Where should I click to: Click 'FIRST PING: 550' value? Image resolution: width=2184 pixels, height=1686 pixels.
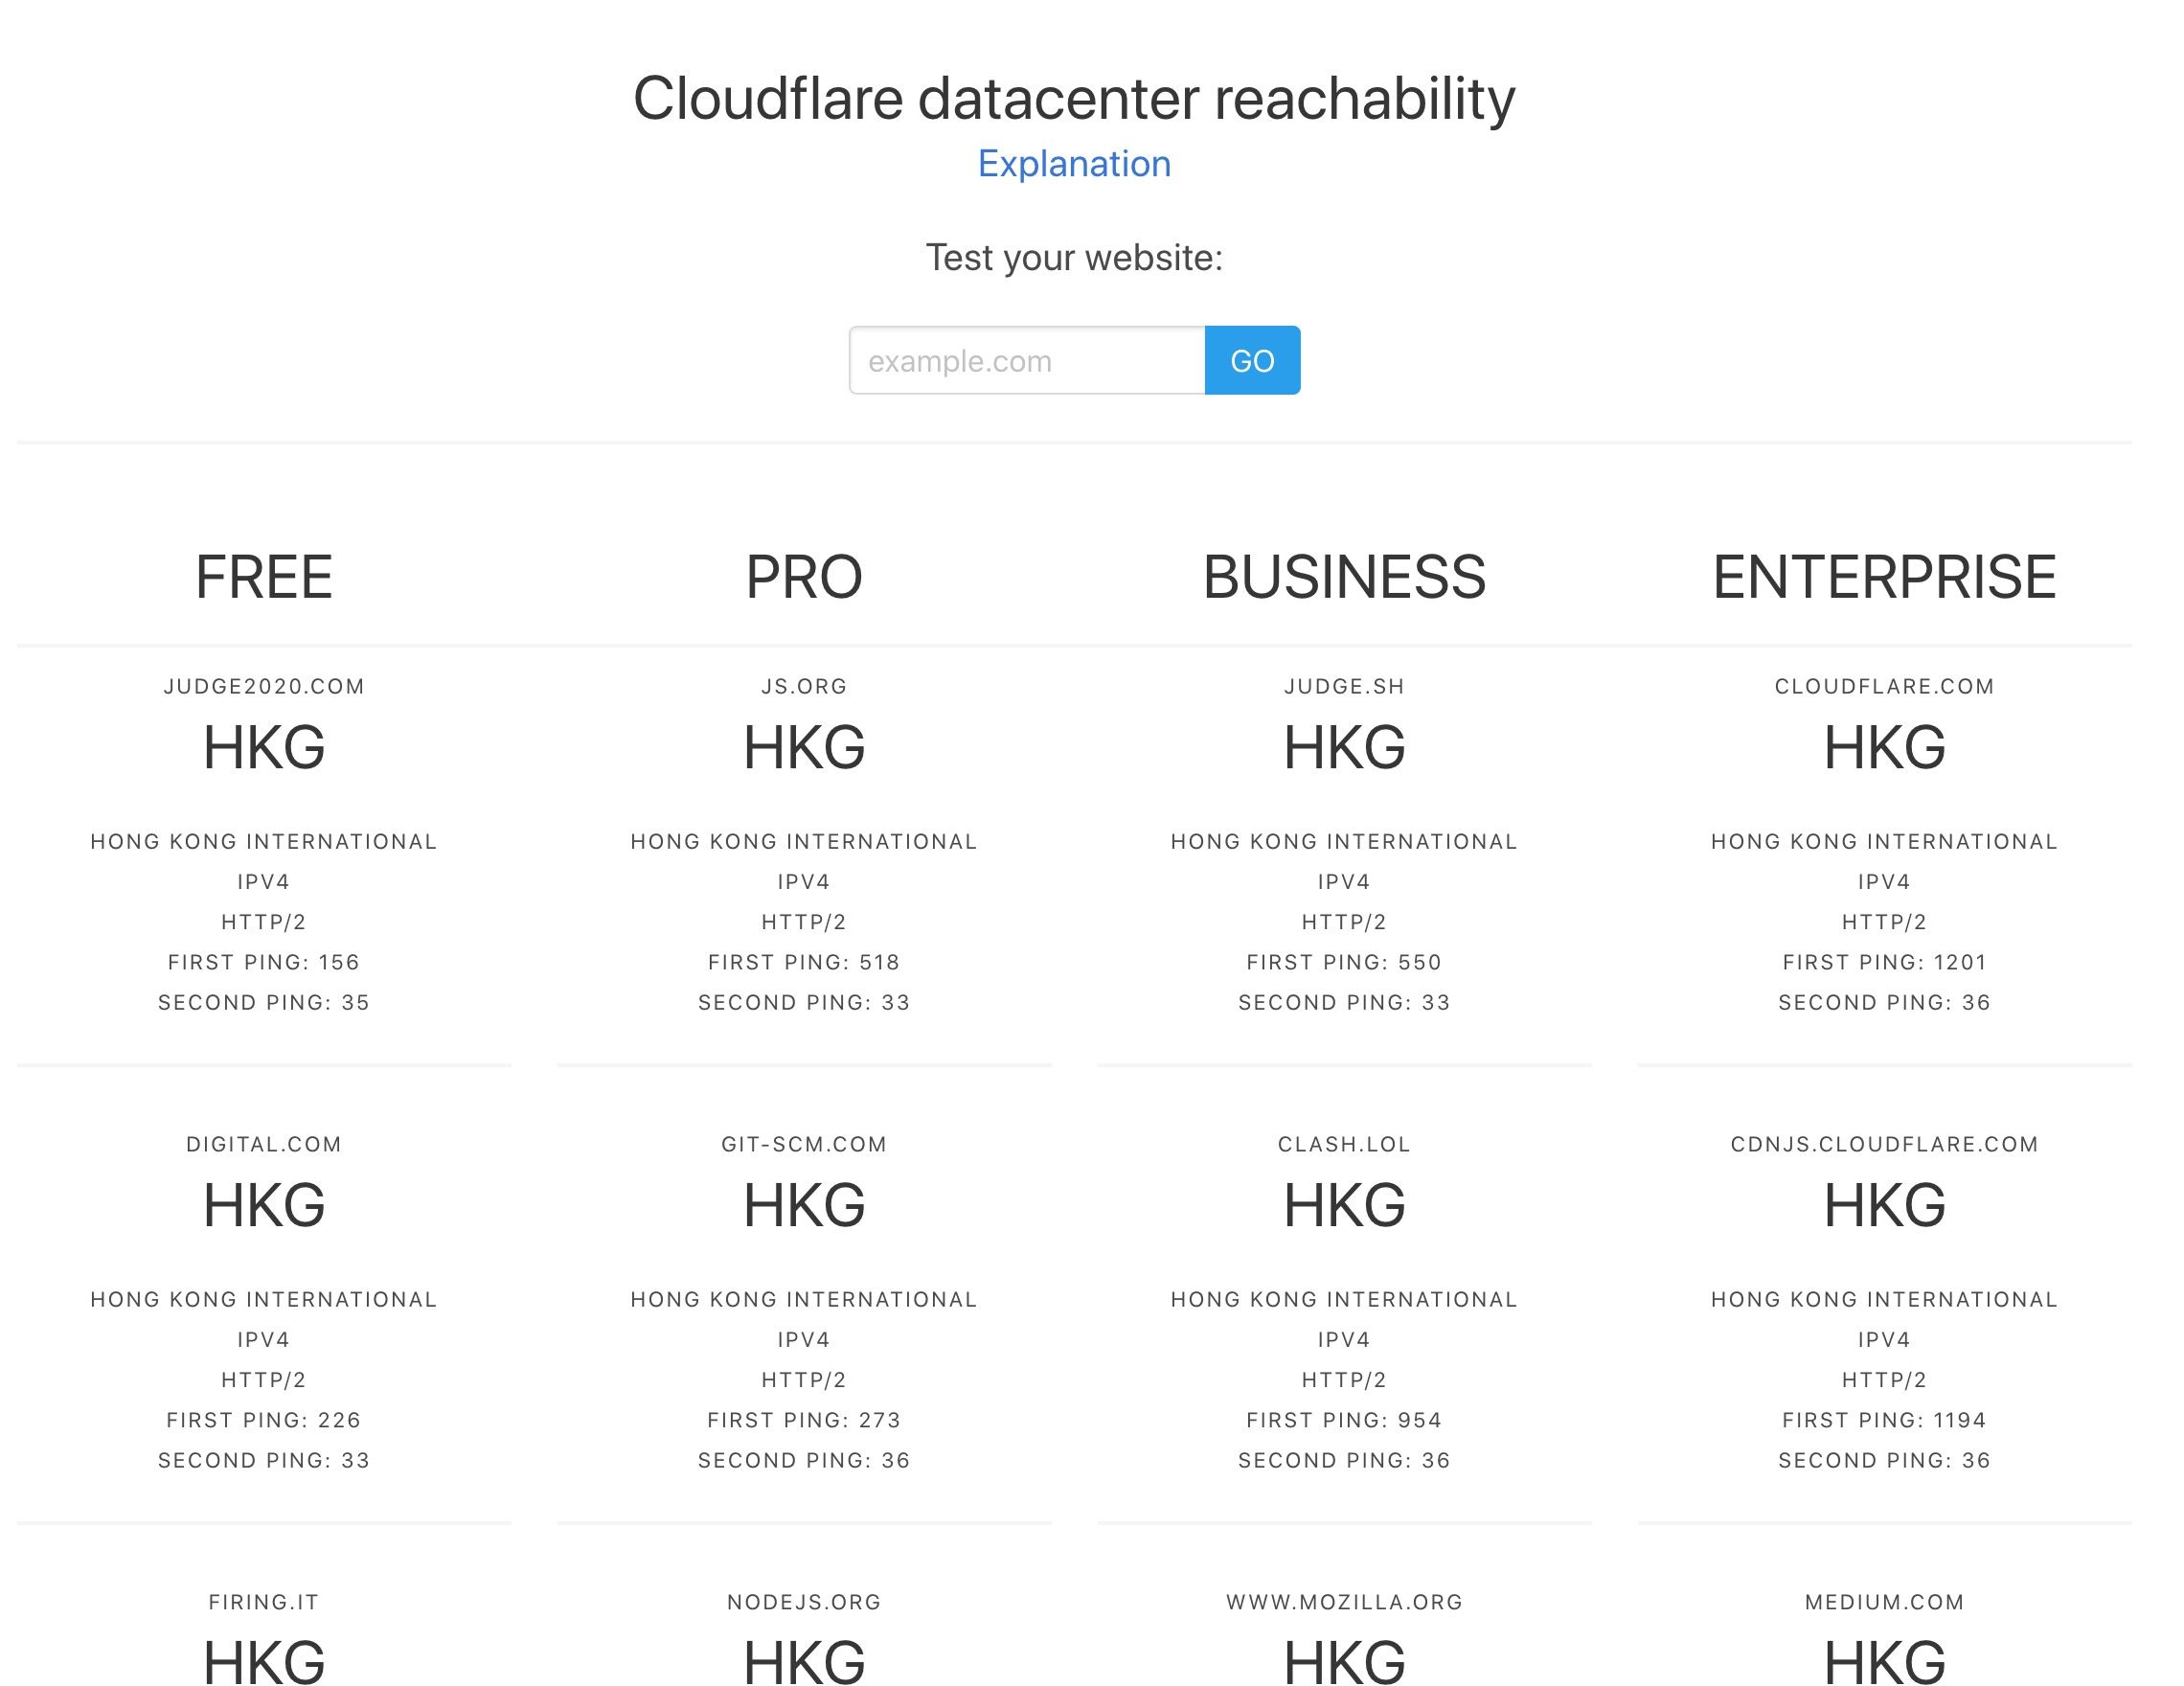(x=1344, y=962)
